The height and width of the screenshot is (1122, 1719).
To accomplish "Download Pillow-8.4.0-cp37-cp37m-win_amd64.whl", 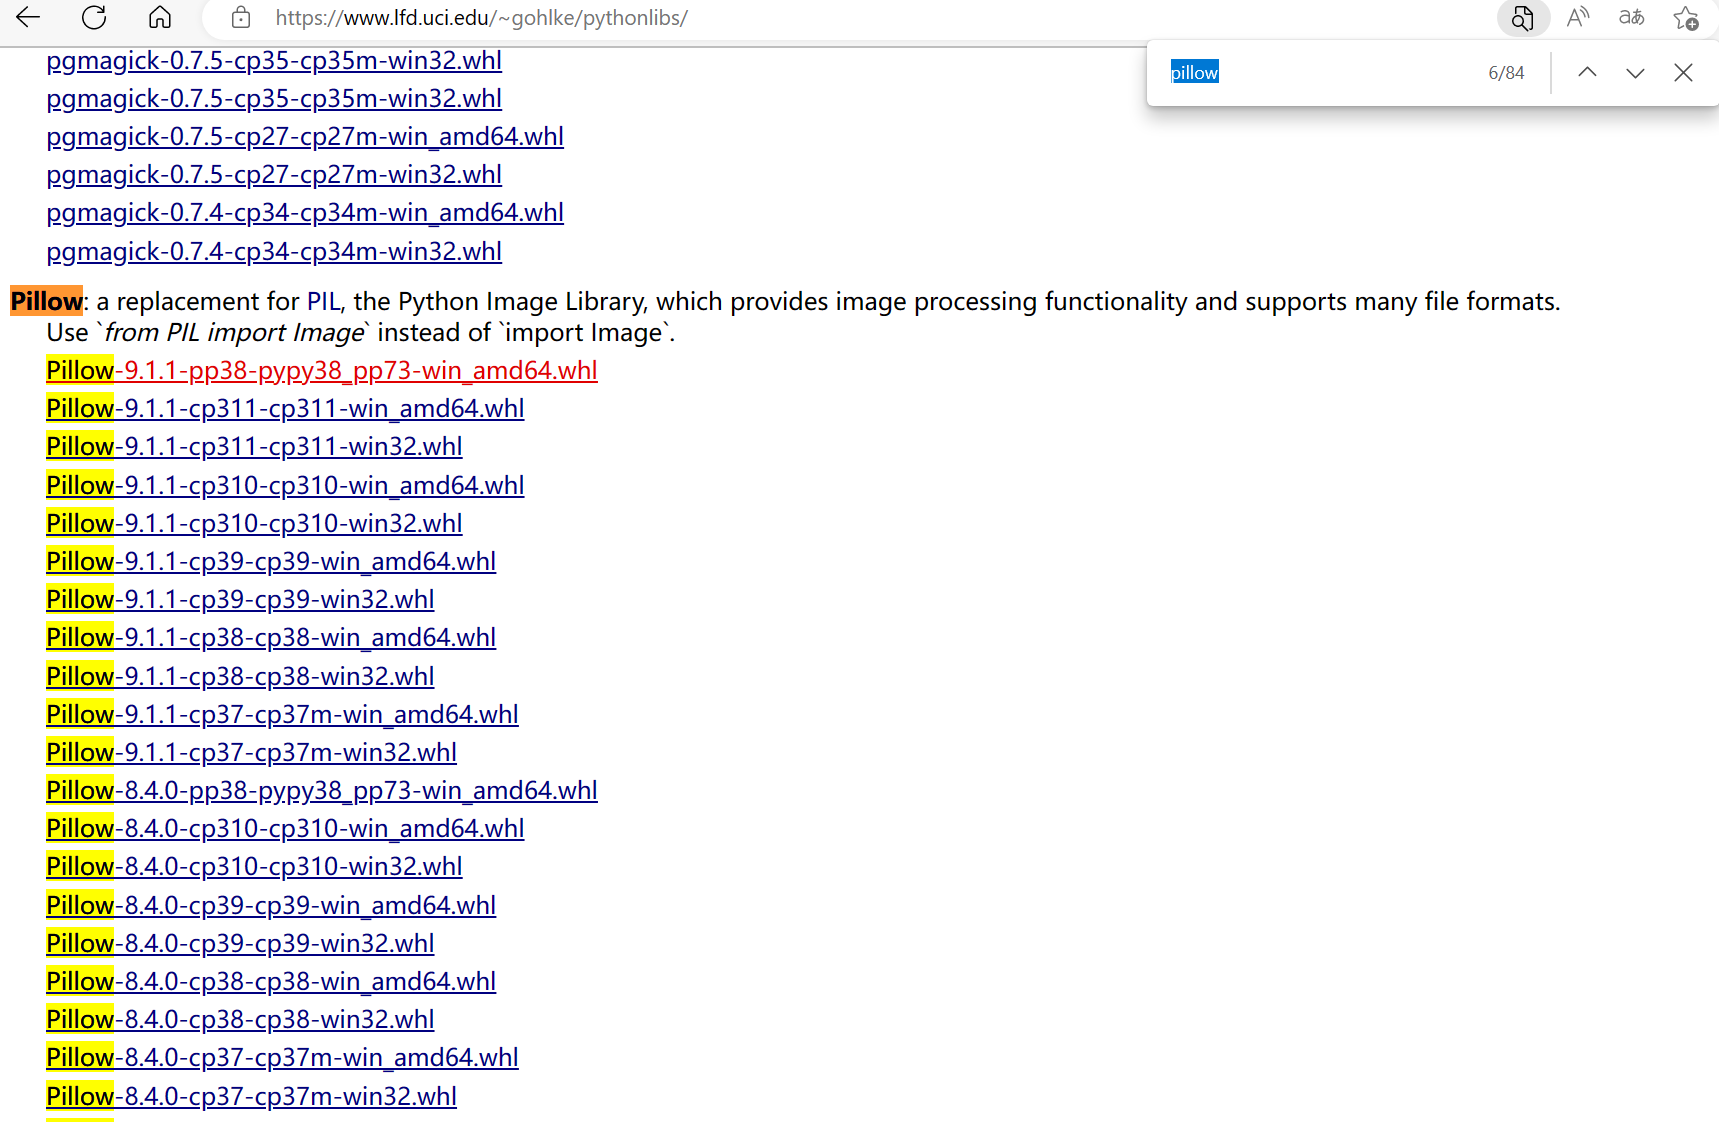I will pyautogui.click(x=282, y=1057).
